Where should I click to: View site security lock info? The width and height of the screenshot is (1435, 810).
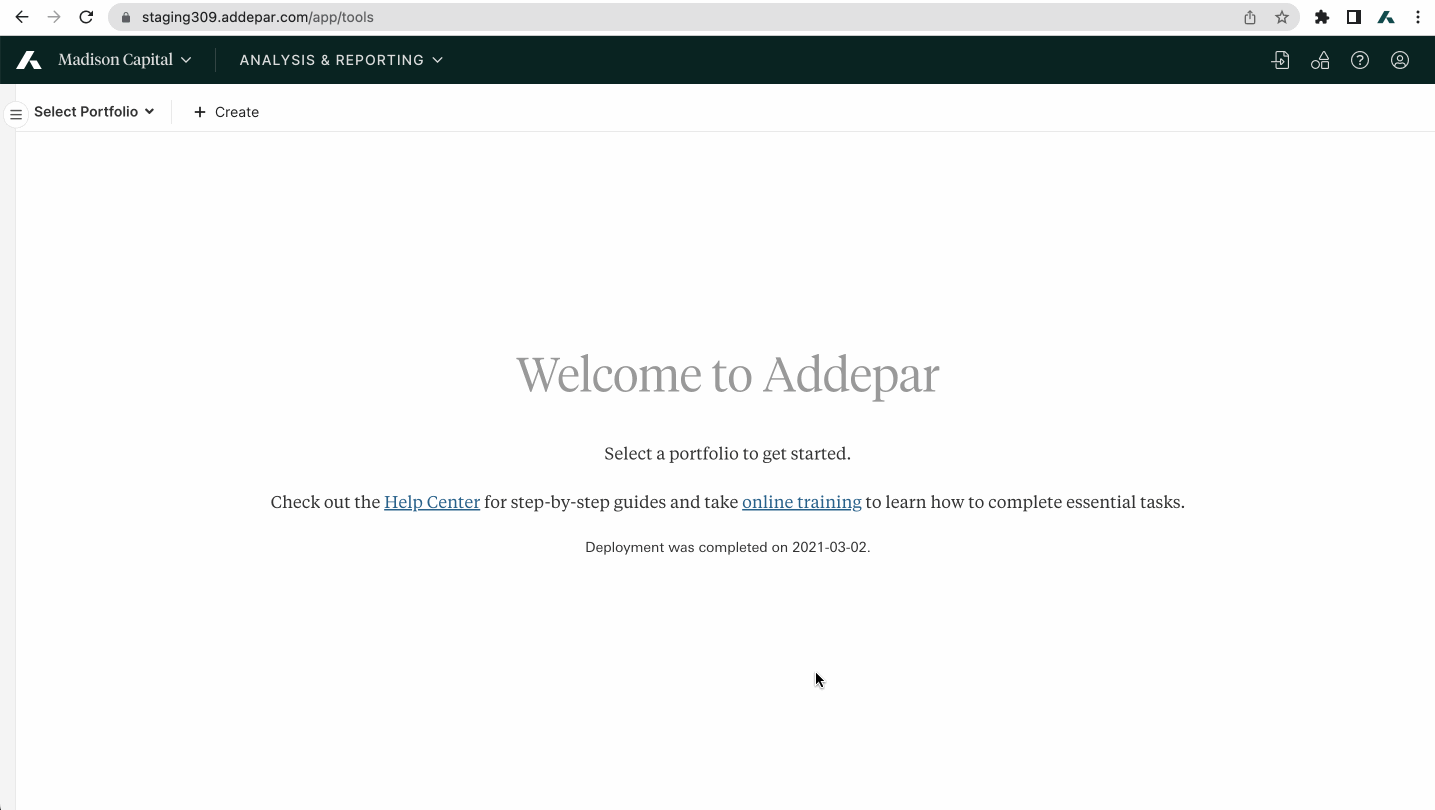point(125,17)
